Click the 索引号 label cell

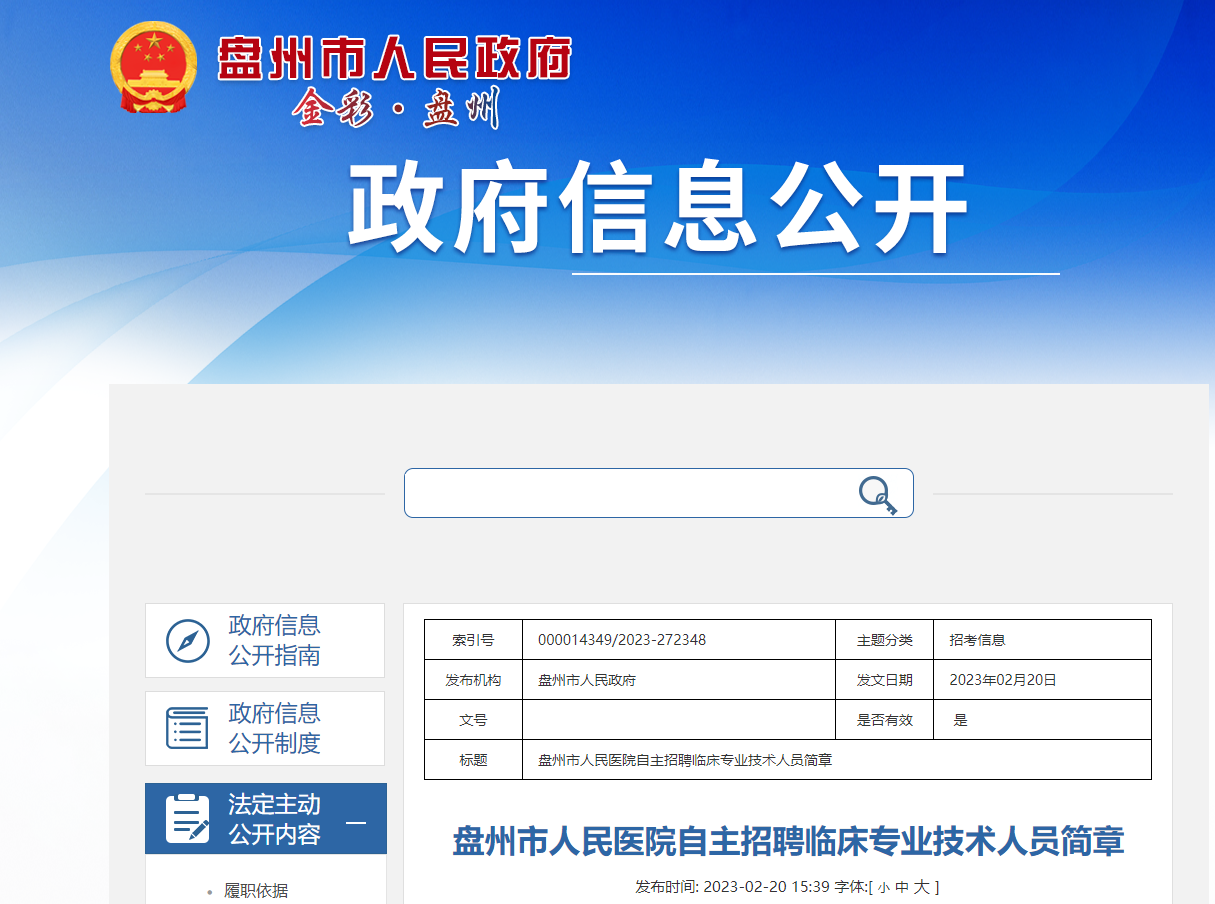473,640
